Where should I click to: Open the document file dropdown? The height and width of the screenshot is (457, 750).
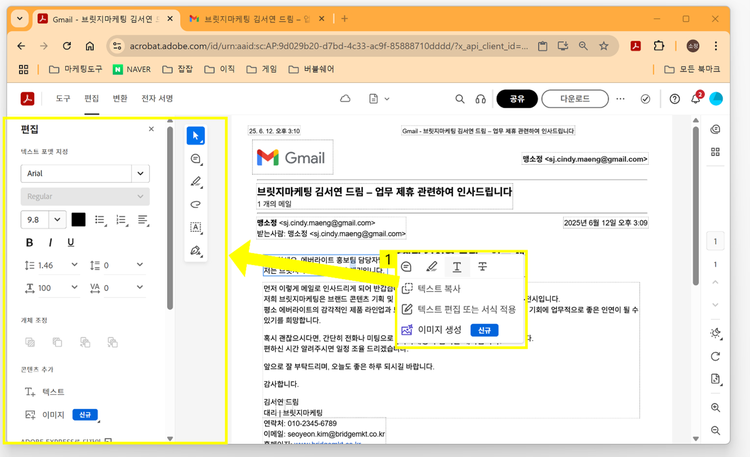click(x=379, y=99)
